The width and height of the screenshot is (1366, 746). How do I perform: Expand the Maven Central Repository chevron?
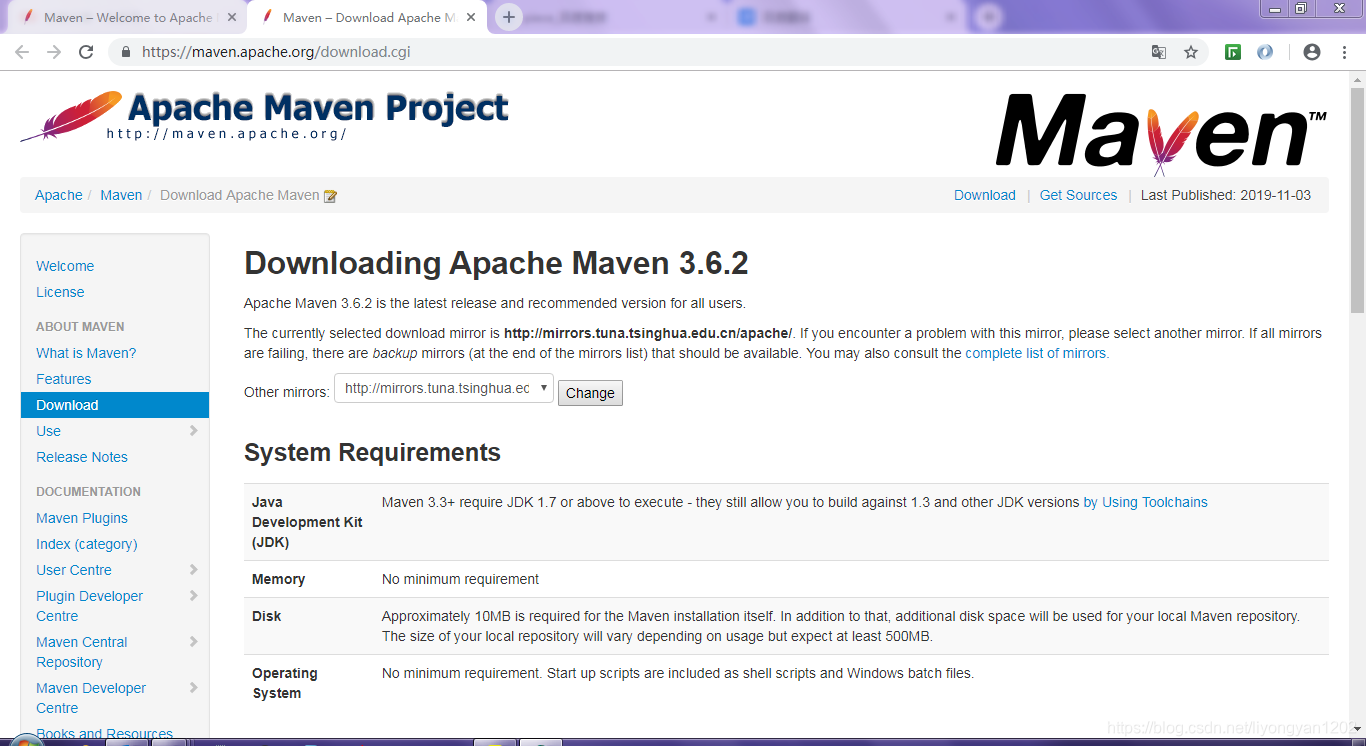tap(194, 642)
